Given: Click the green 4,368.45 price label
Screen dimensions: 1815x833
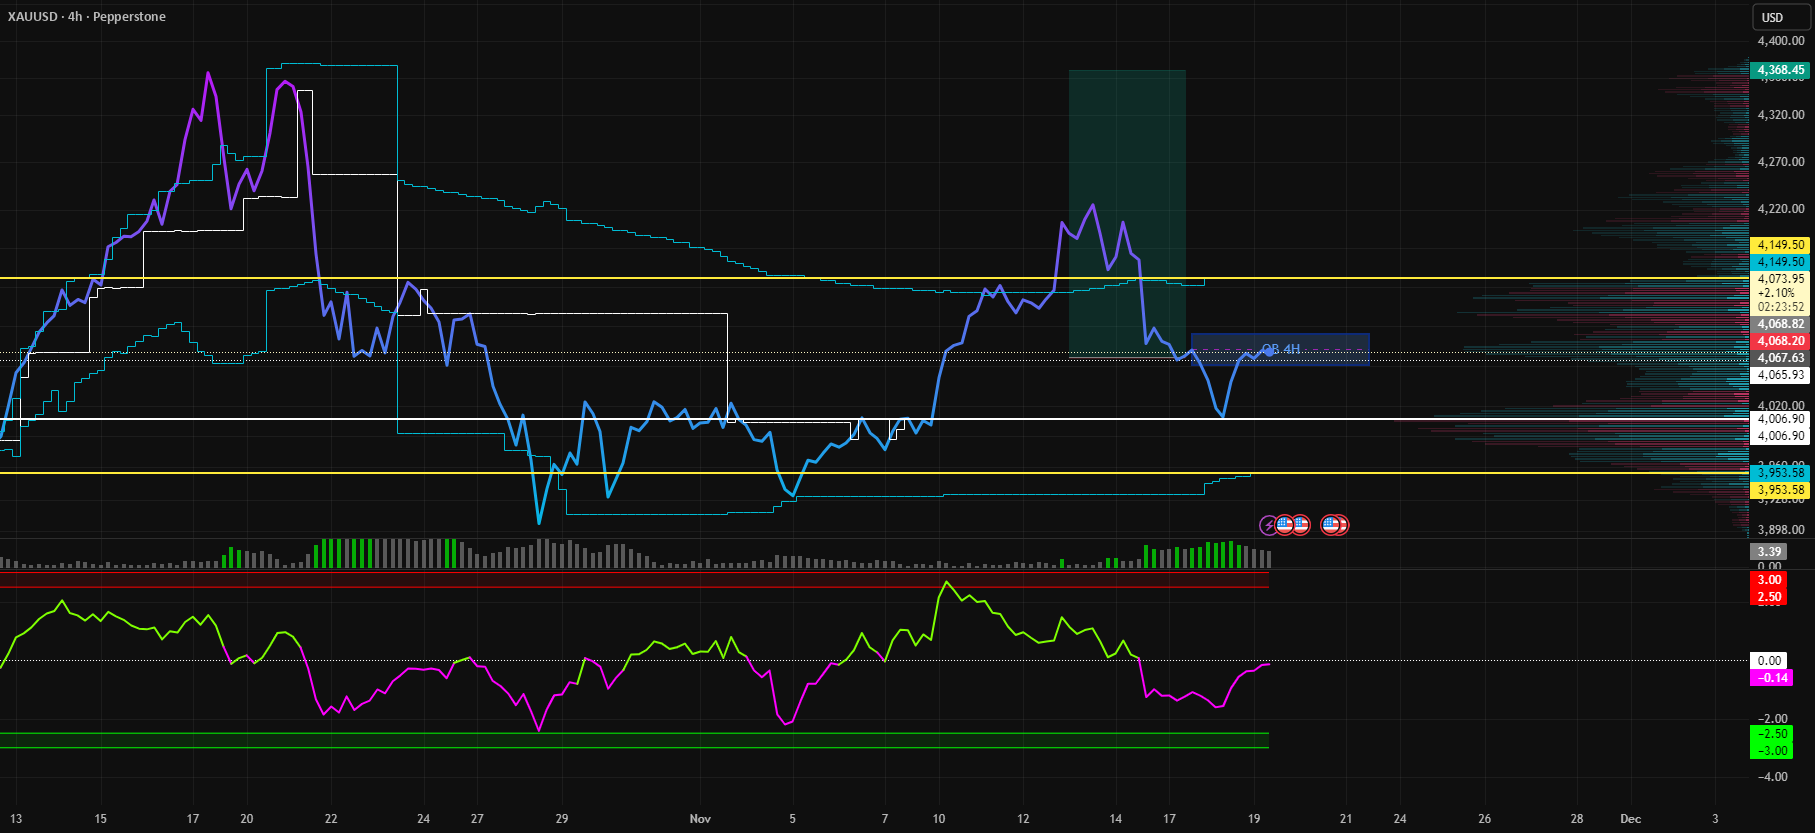Looking at the screenshot, I should coord(1781,70).
